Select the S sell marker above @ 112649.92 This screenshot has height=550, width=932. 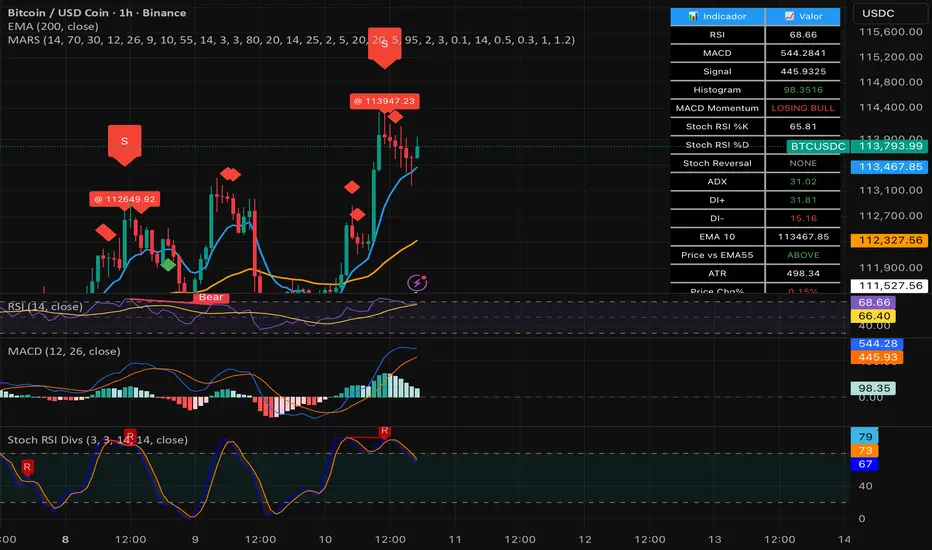click(124, 144)
